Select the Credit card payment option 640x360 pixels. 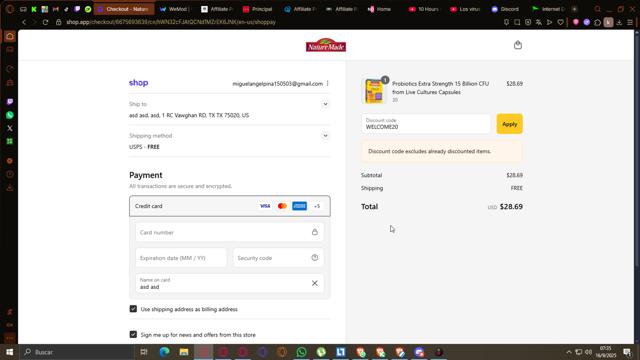230,206
